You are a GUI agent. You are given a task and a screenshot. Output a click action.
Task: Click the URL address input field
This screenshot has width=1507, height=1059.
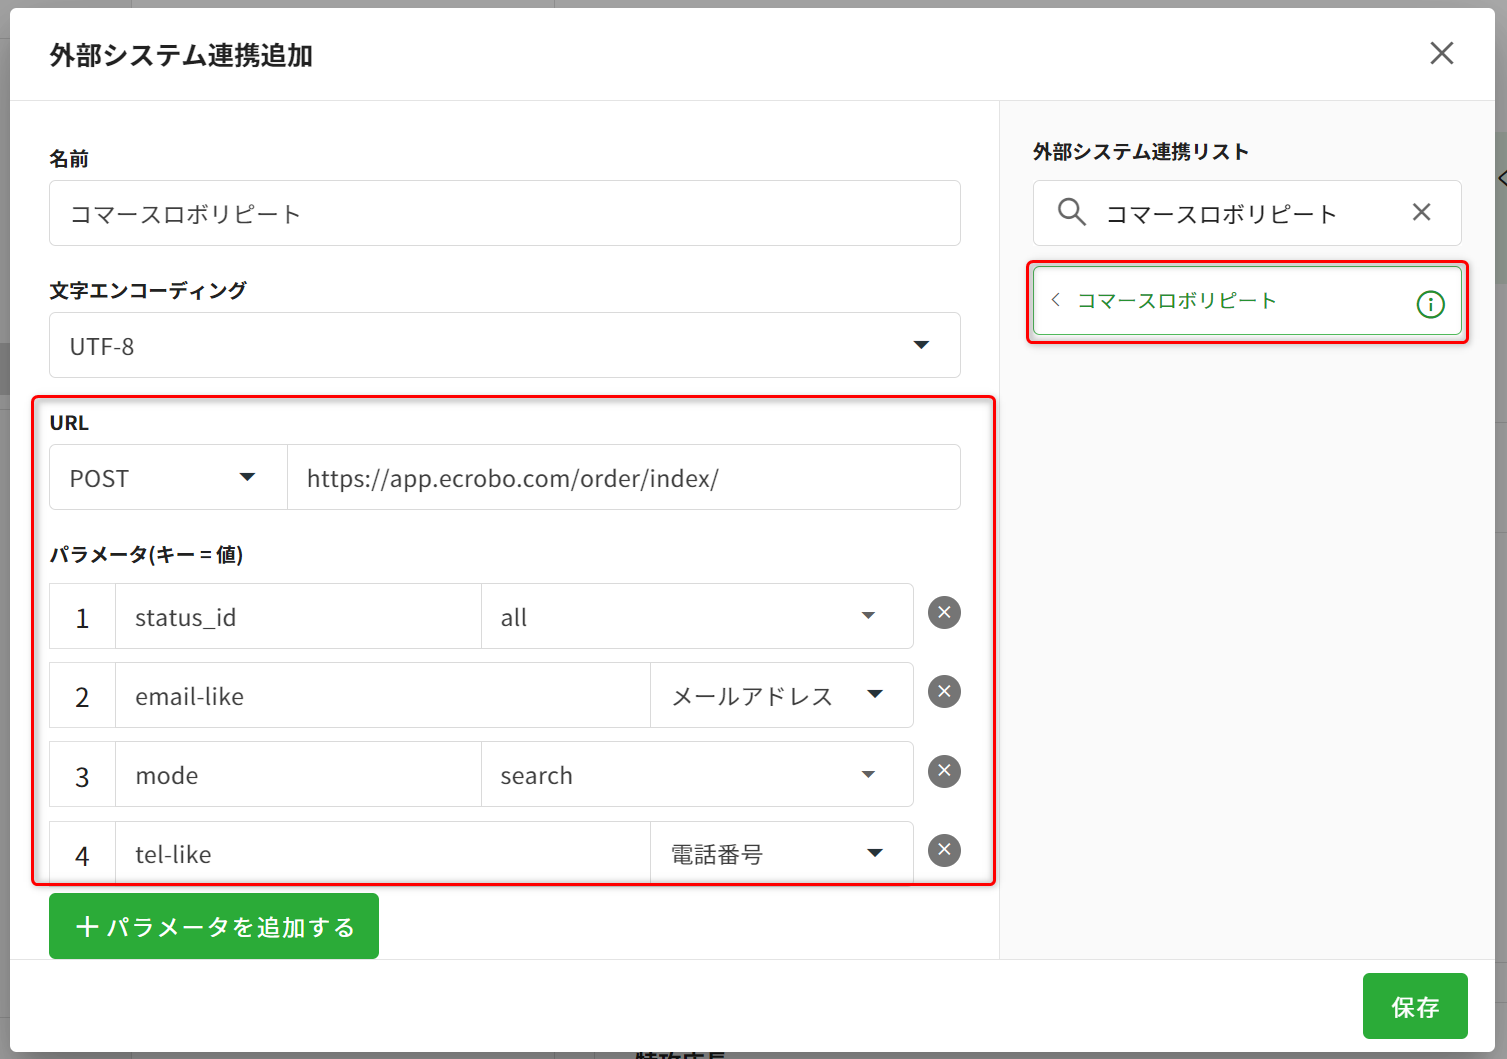(x=623, y=478)
